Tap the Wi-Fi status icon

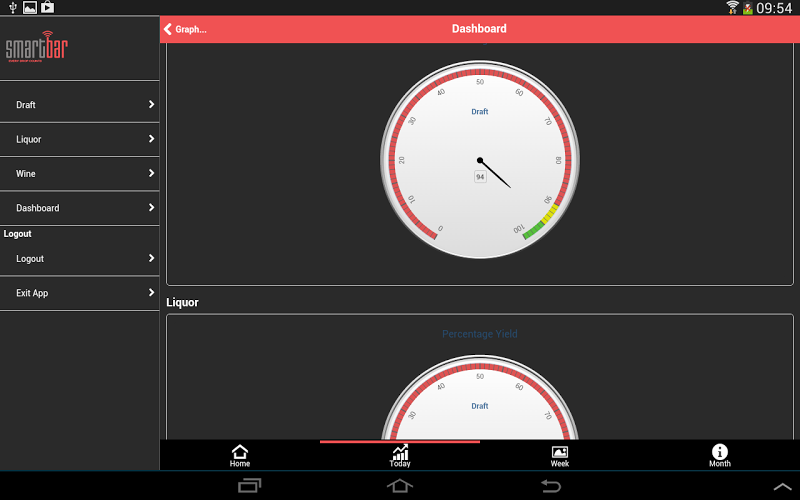pyautogui.click(x=733, y=7)
